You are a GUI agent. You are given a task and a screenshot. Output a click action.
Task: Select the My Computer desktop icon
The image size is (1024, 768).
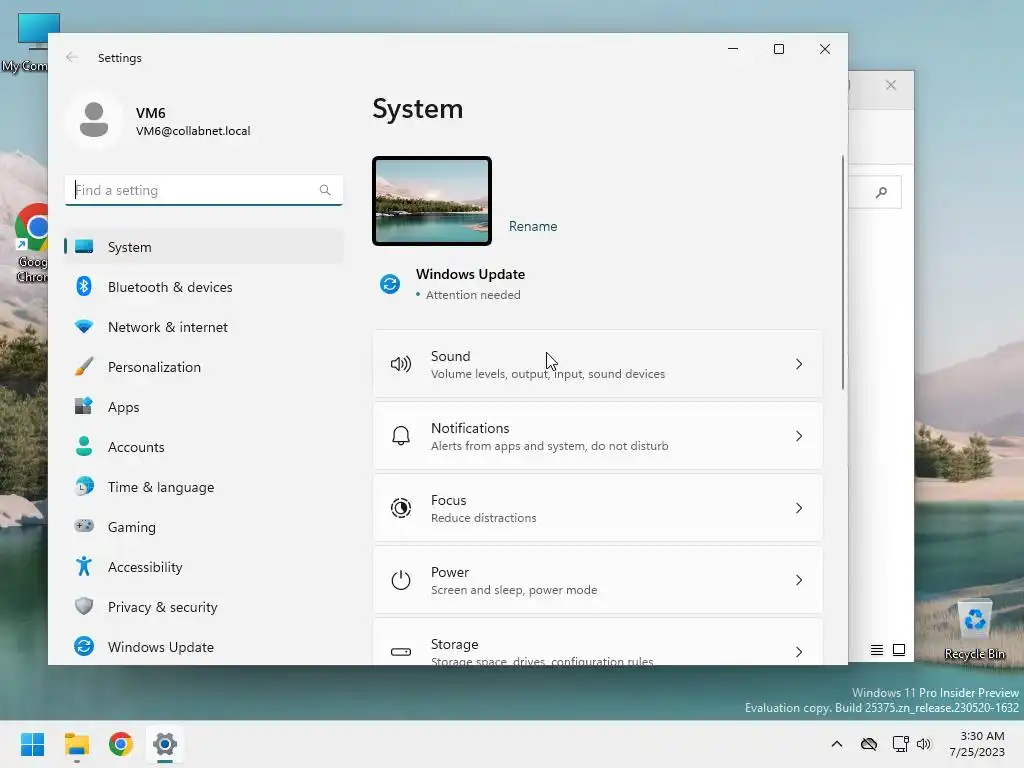click(26, 42)
